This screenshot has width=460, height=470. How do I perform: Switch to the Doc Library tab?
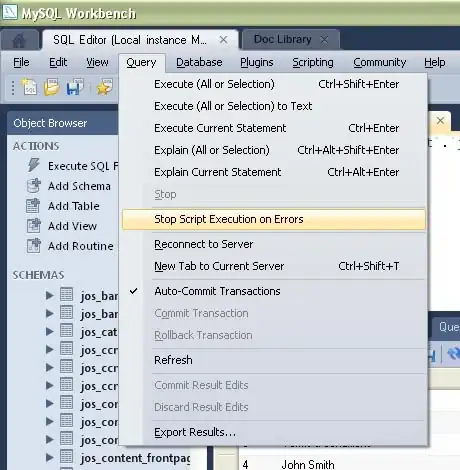283,39
